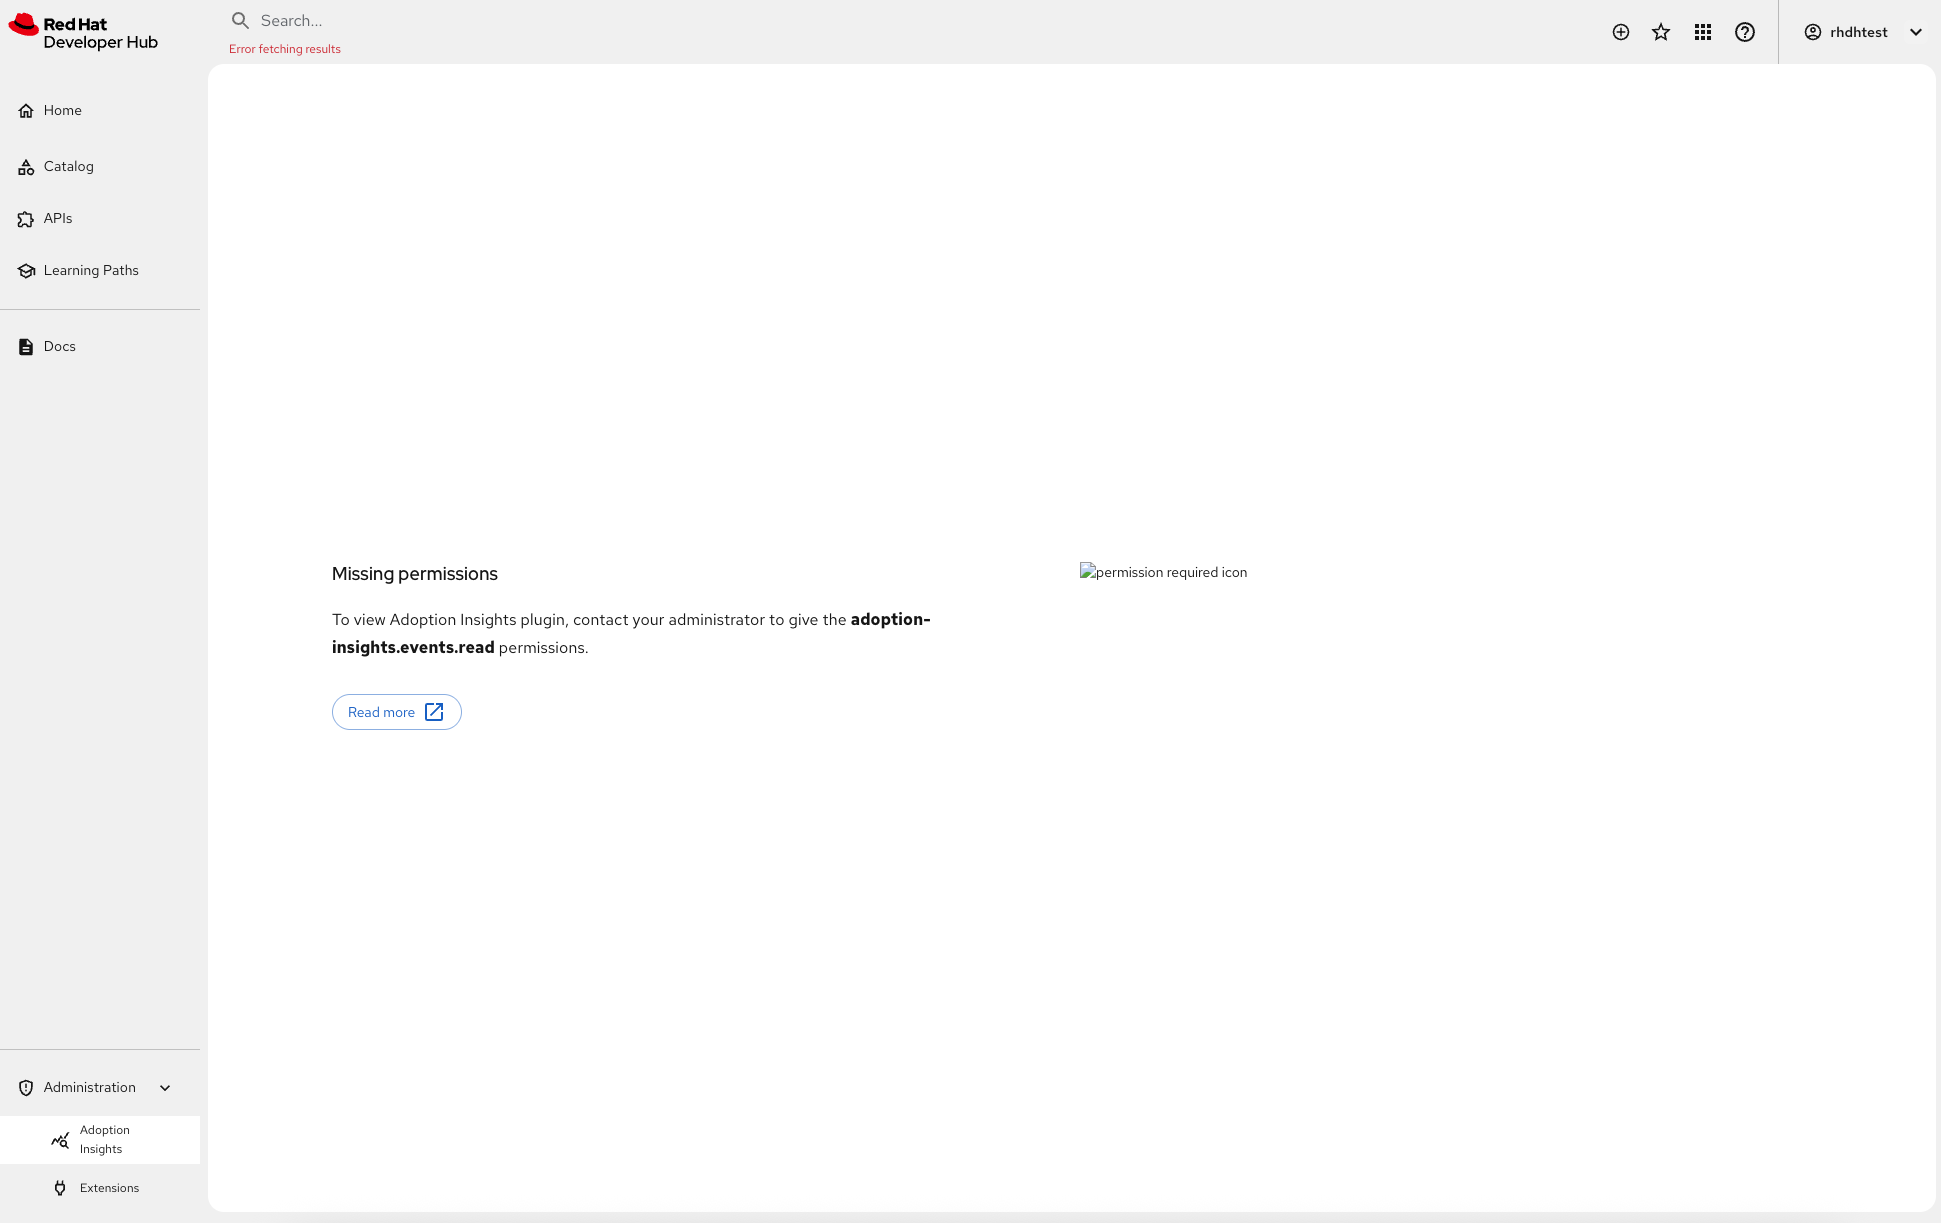Click the Docs document icon
Image resolution: width=1941 pixels, height=1223 pixels.
26,347
